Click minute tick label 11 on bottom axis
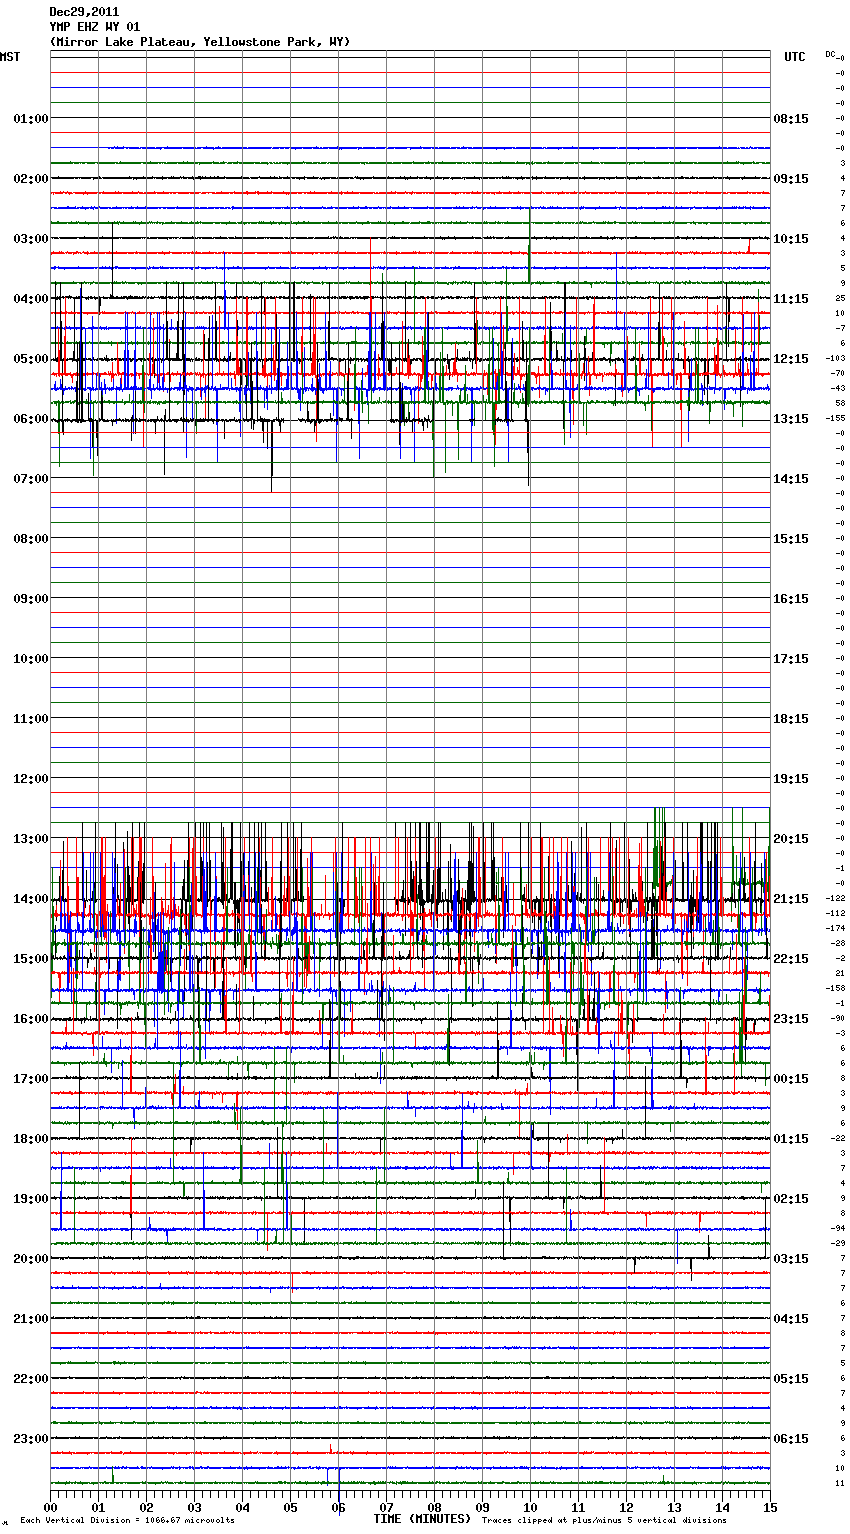The height and width of the screenshot is (1534, 850). 578,1508
